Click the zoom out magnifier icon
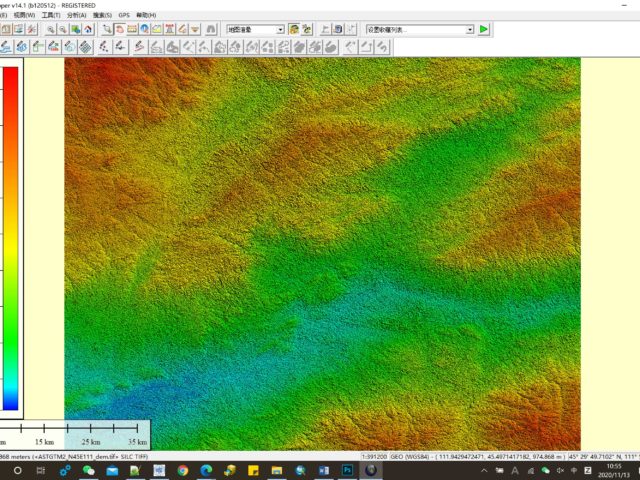 pyautogui.click(x=63, y=30)
